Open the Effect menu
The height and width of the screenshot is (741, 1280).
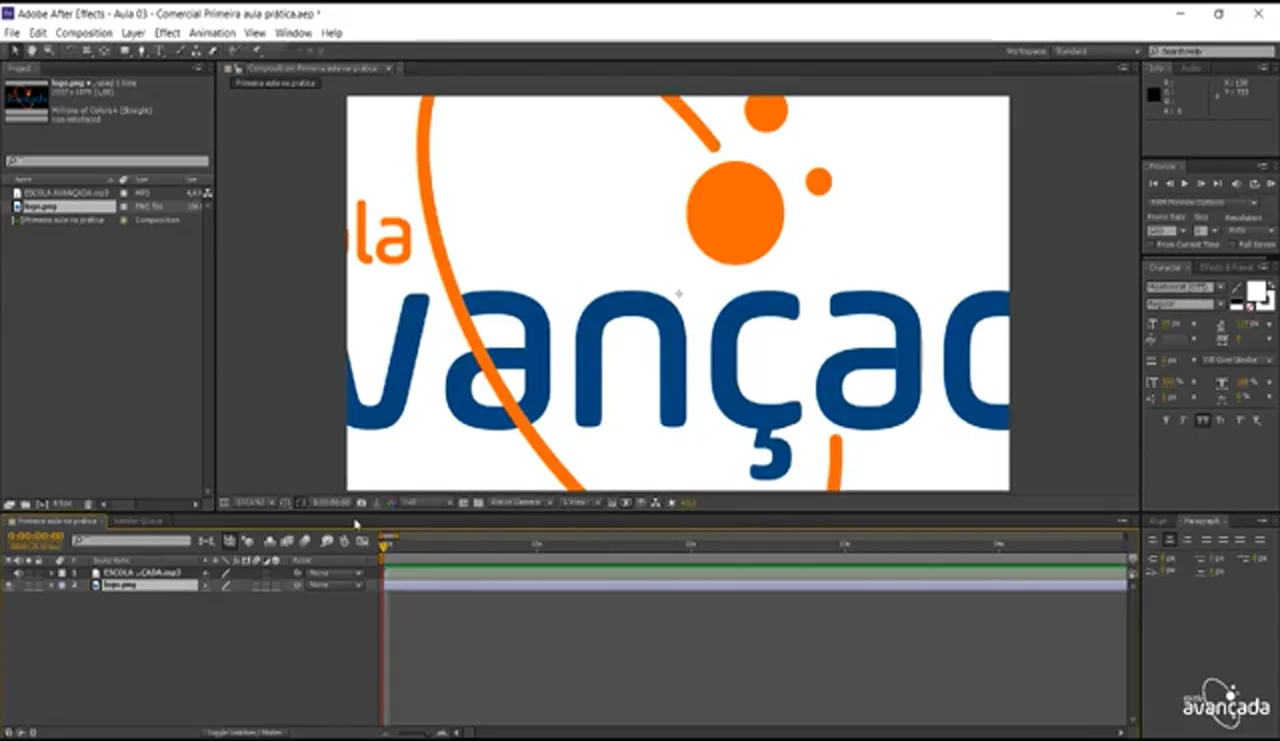[167, 33]
